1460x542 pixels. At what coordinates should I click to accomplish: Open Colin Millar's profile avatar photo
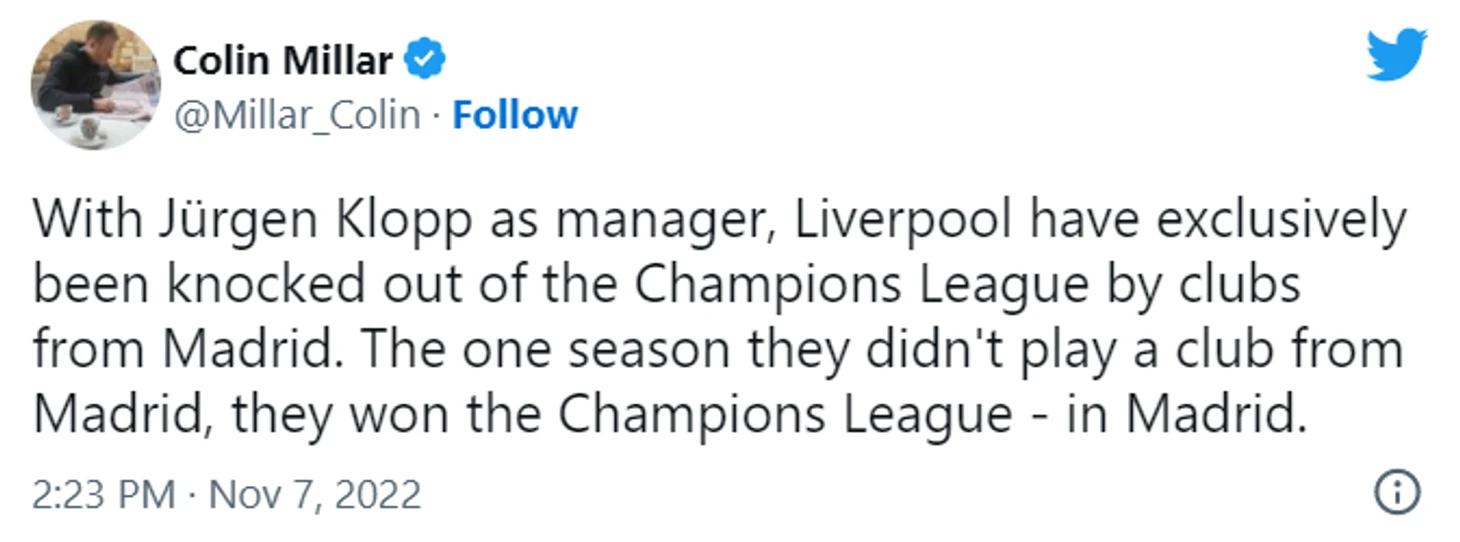click(96, 85)
